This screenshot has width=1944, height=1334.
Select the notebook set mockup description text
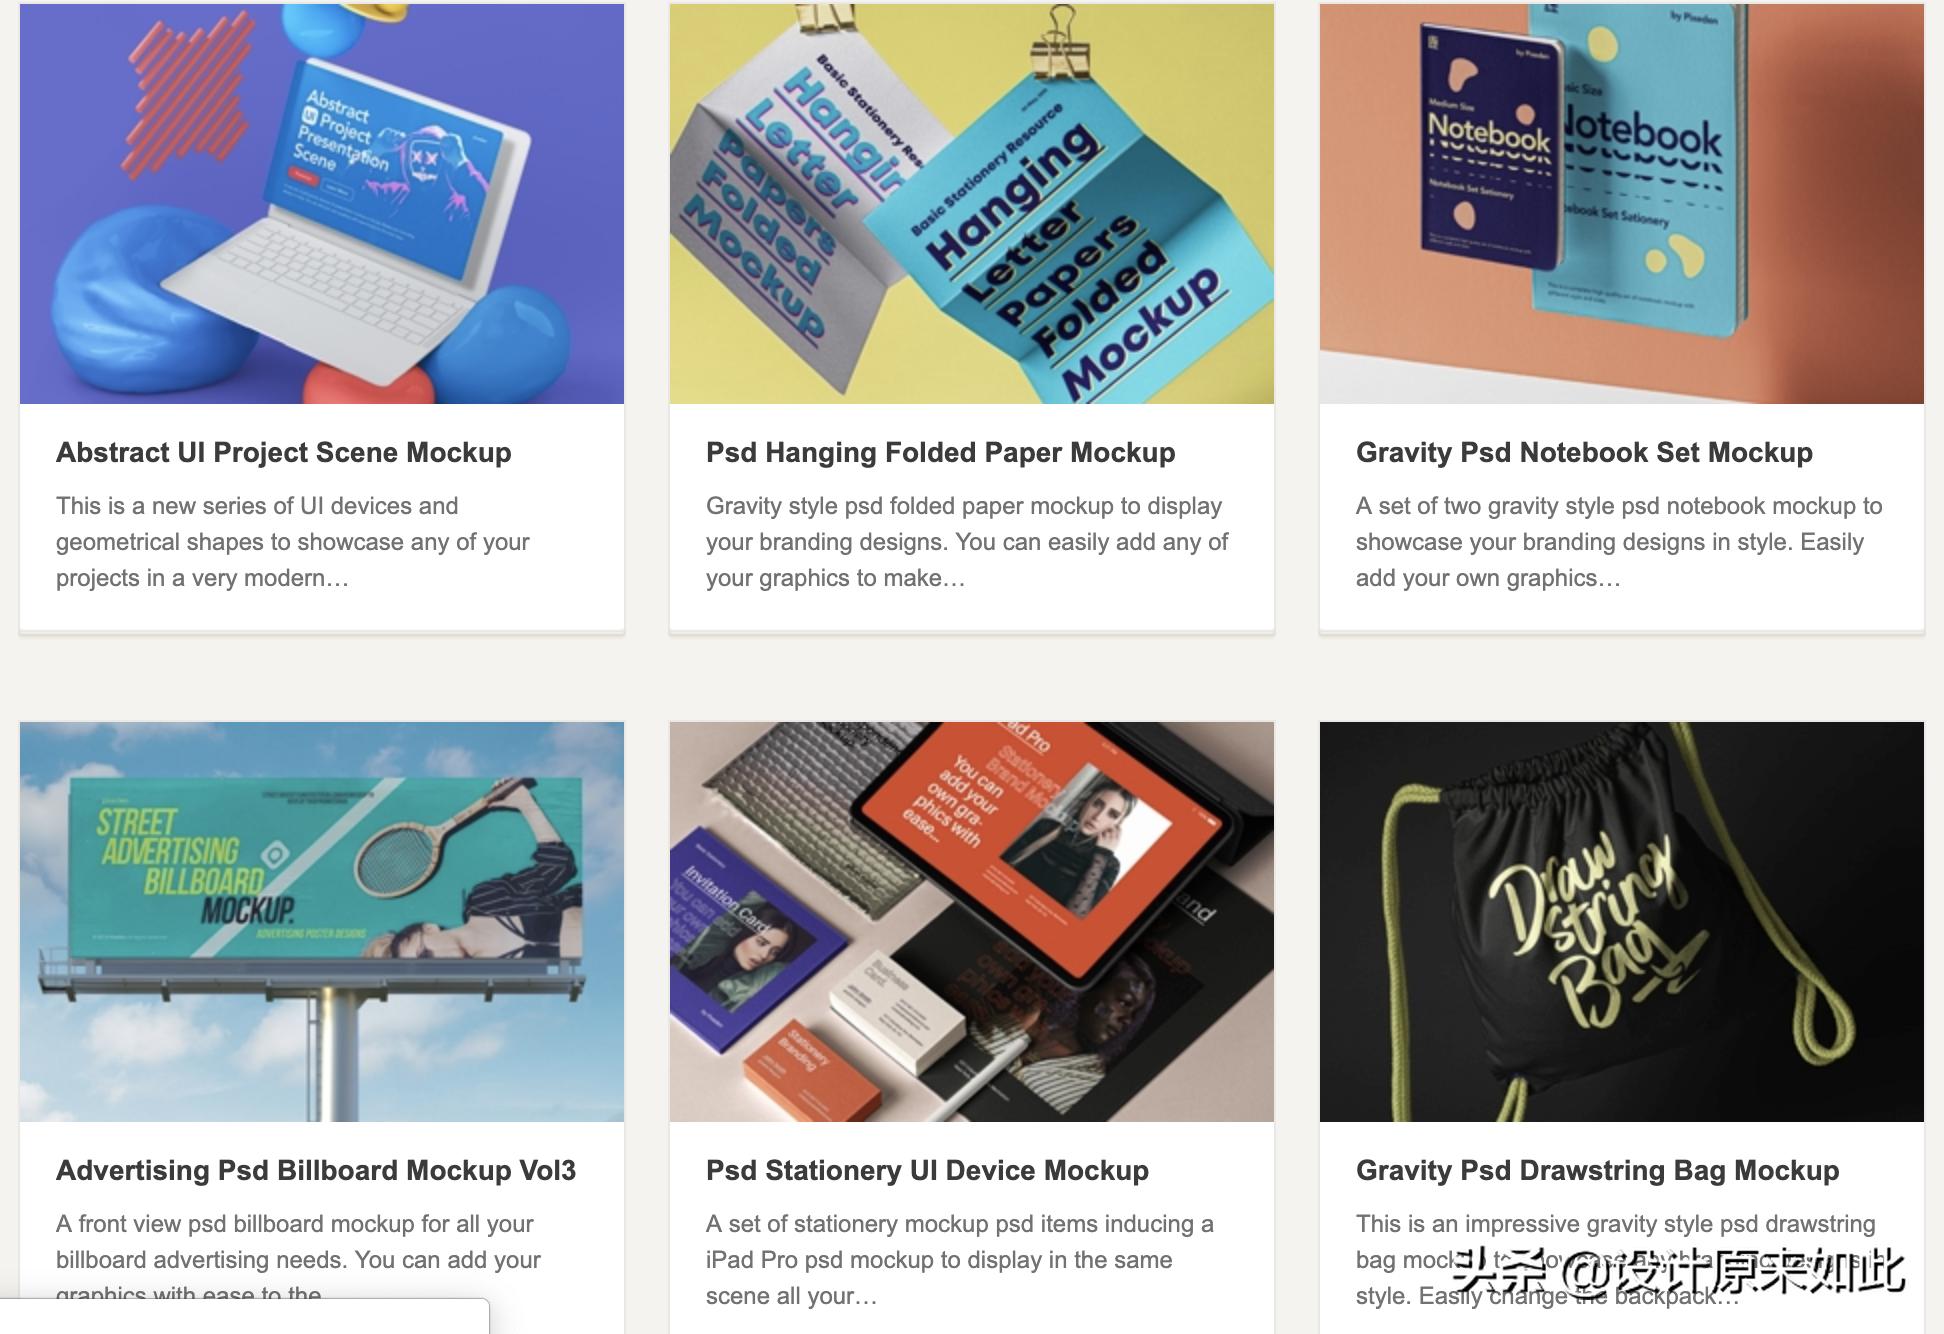click(1619, 542)
